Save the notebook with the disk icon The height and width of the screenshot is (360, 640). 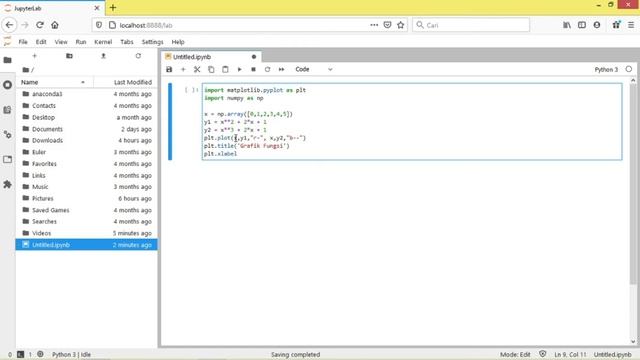[x=169, y=69]
